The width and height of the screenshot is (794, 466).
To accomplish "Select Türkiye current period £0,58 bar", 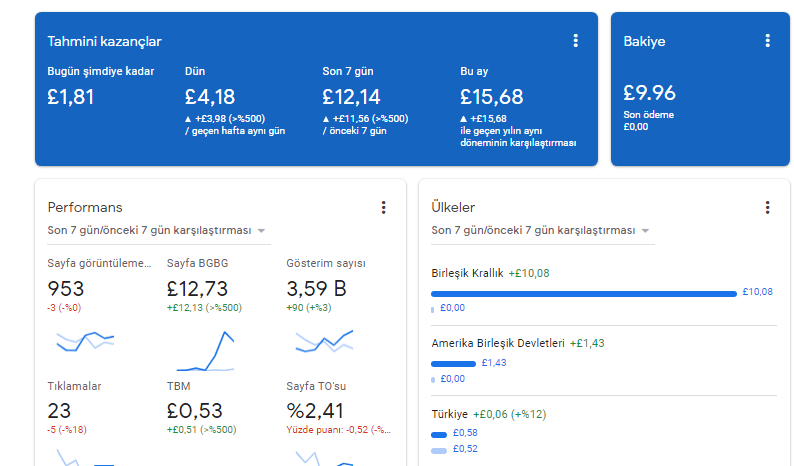I will [x=439, y=435].
